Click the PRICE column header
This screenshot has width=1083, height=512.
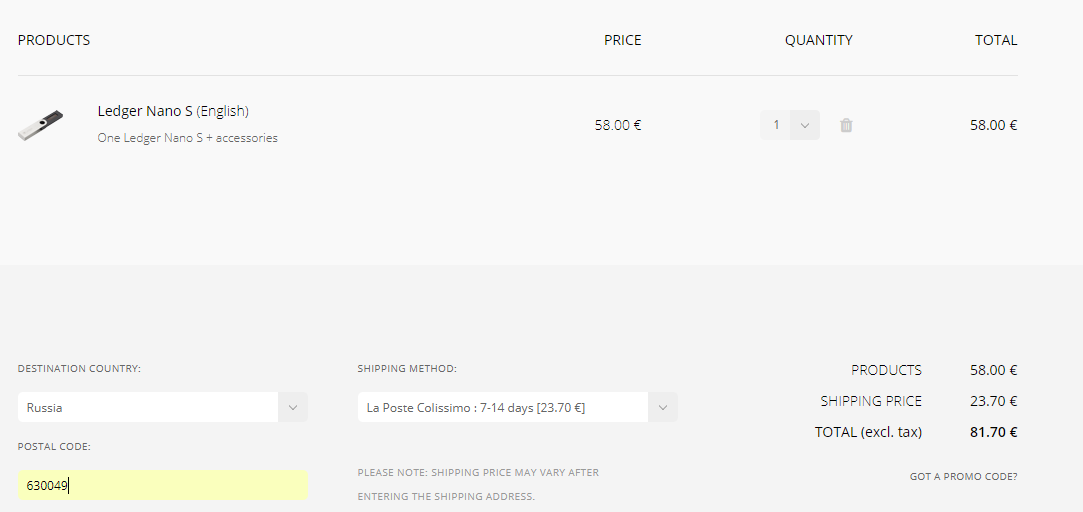pyautogui.click(x=622, y=40)
